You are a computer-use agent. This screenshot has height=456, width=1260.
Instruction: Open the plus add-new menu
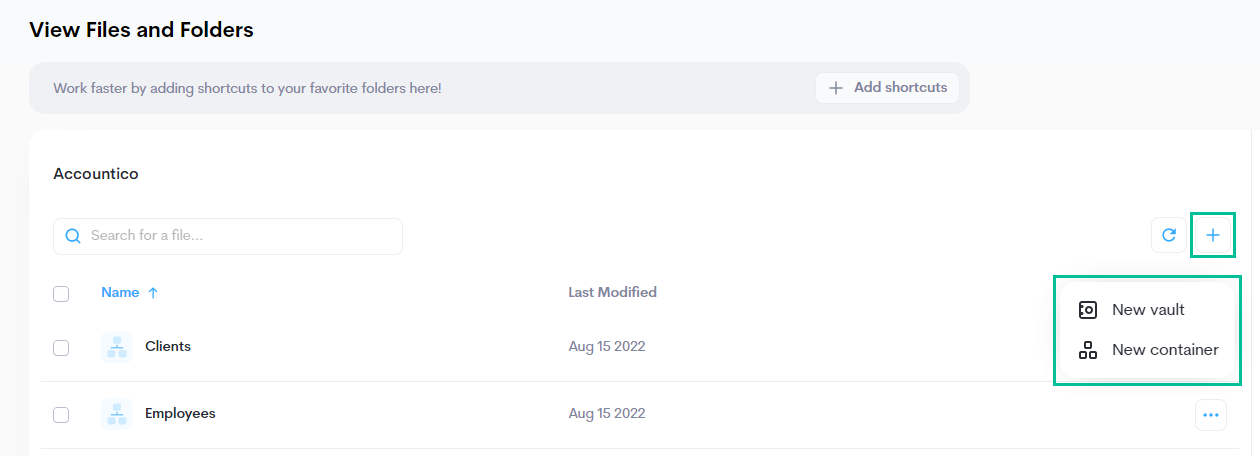1213,236
